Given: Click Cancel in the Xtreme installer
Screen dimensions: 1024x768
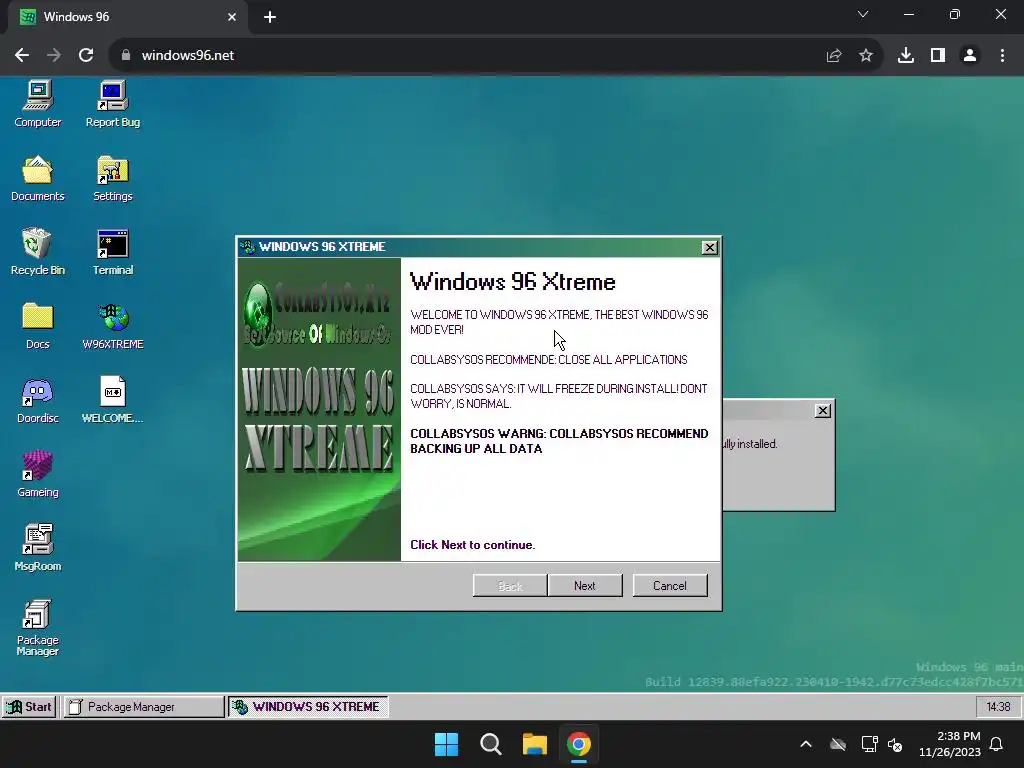Looking at the screenshot, I should point(670,586).
